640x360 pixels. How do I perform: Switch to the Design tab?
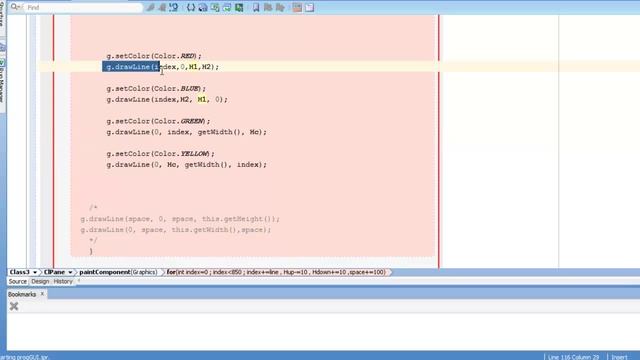40,281
